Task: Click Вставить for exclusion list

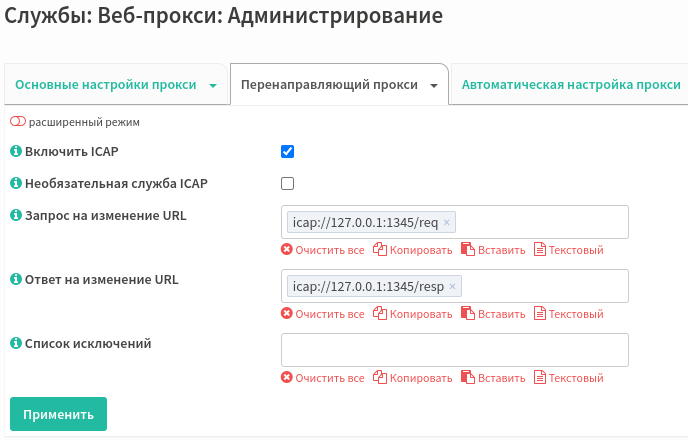Action: point(502,378)
